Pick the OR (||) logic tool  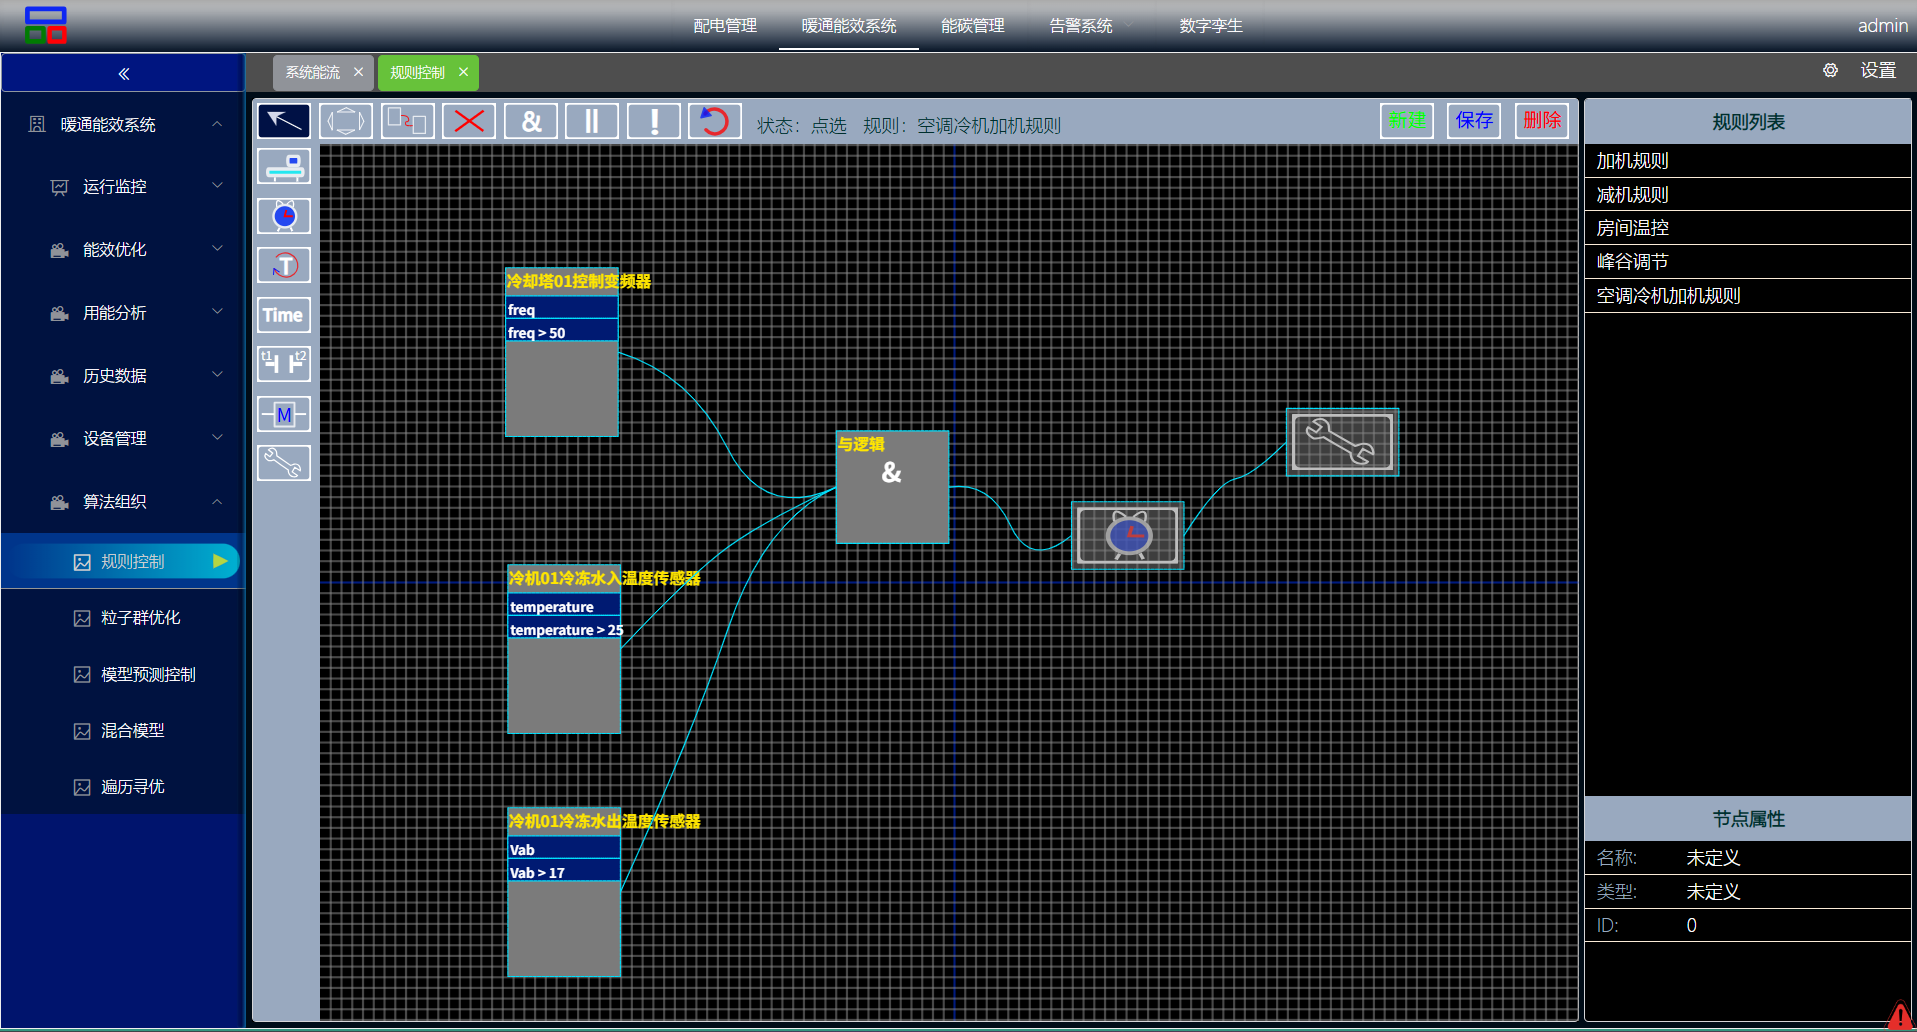tap(592, 121)
